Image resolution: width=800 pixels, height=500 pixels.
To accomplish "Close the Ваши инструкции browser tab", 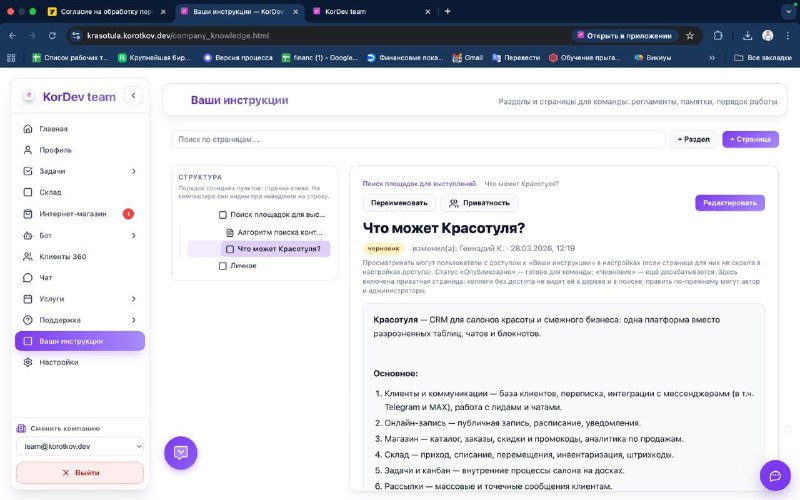I will coord(295,11).
